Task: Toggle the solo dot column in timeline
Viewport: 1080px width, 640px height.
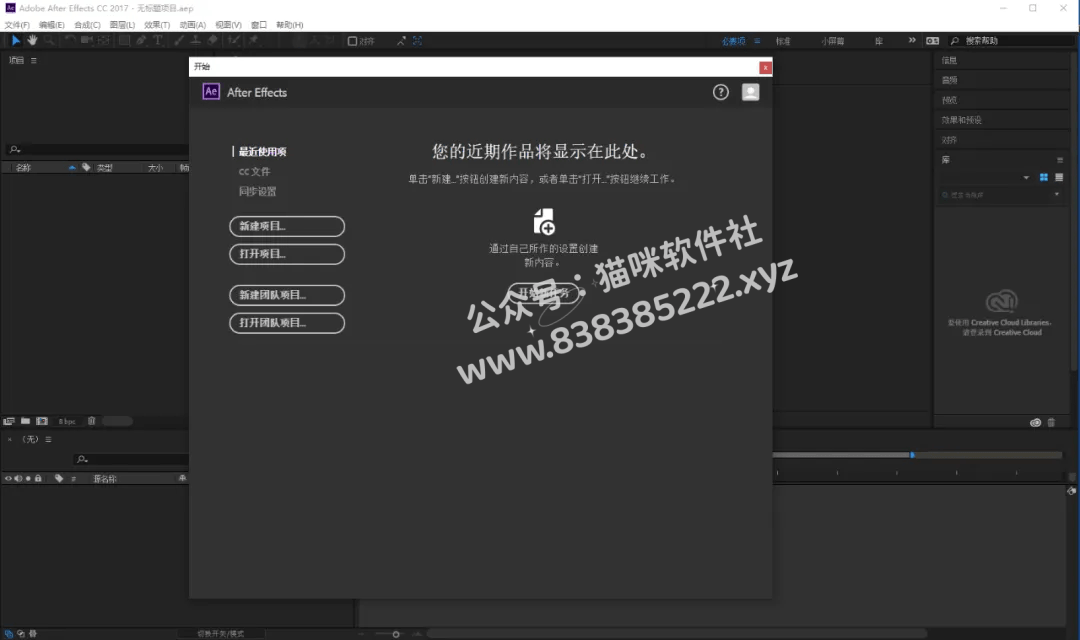Action: click(28, 478)
